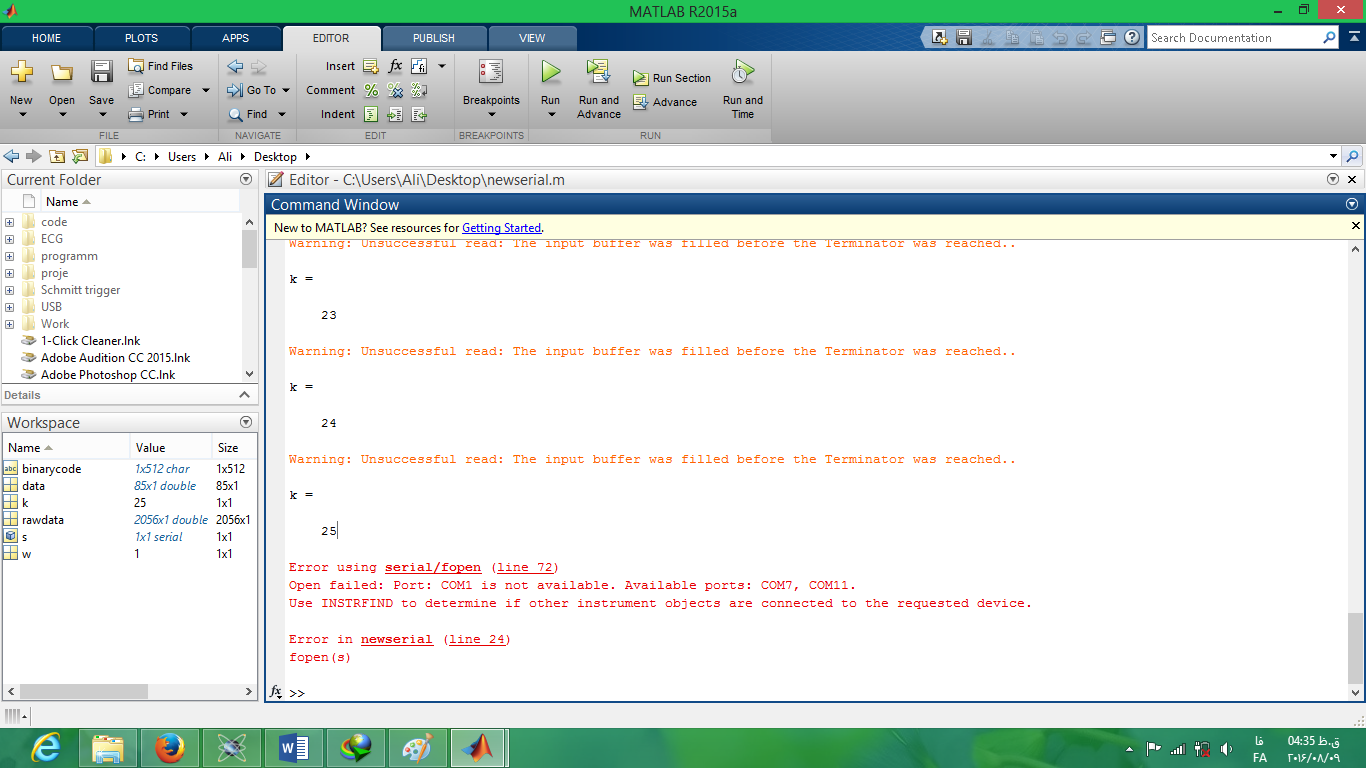The height and width of the screenshot is (768, 1366).
Task: Click the Wrap comments icon
Action: click(x=419, y=90)
